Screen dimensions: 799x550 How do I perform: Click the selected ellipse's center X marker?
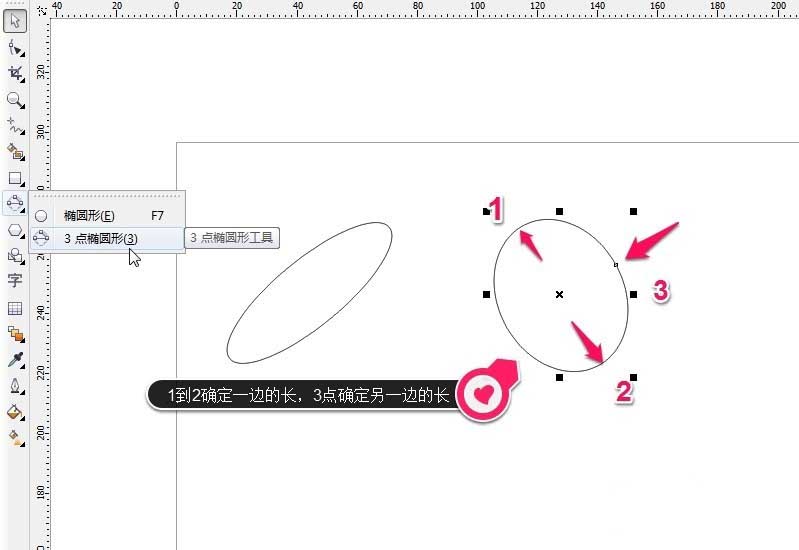(560, 295)
